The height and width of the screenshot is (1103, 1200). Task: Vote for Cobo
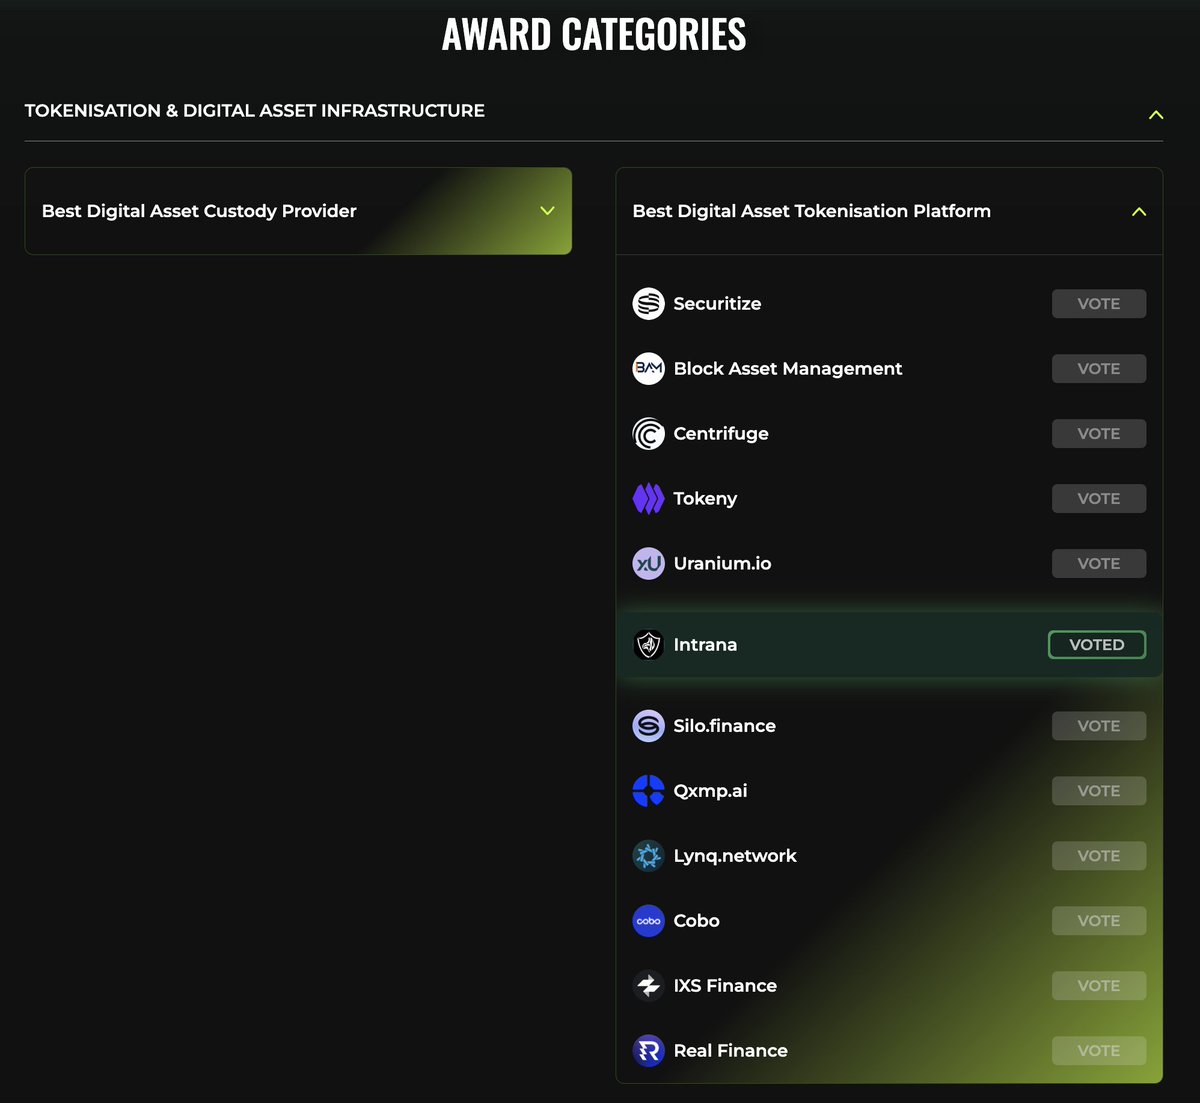(1099, 921)
